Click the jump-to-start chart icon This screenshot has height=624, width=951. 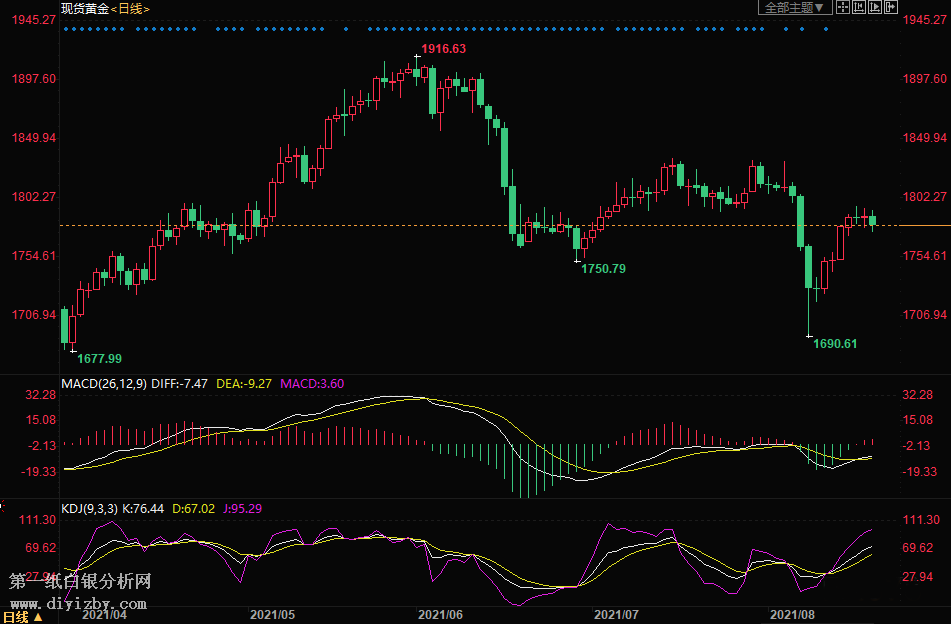(859, 8)
